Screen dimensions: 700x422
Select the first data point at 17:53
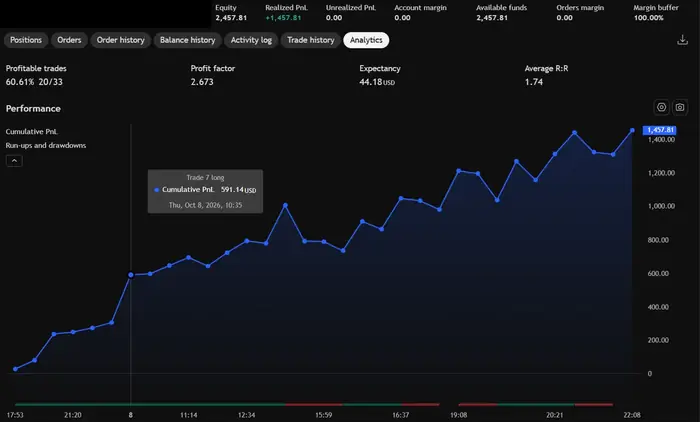16,369
